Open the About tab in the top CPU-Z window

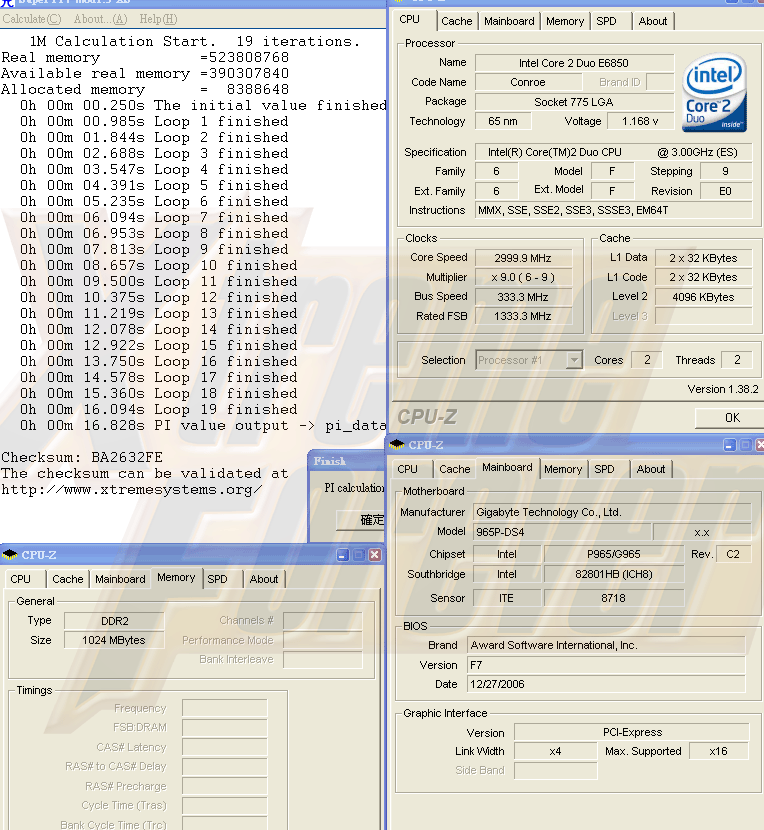pos(652,21)
